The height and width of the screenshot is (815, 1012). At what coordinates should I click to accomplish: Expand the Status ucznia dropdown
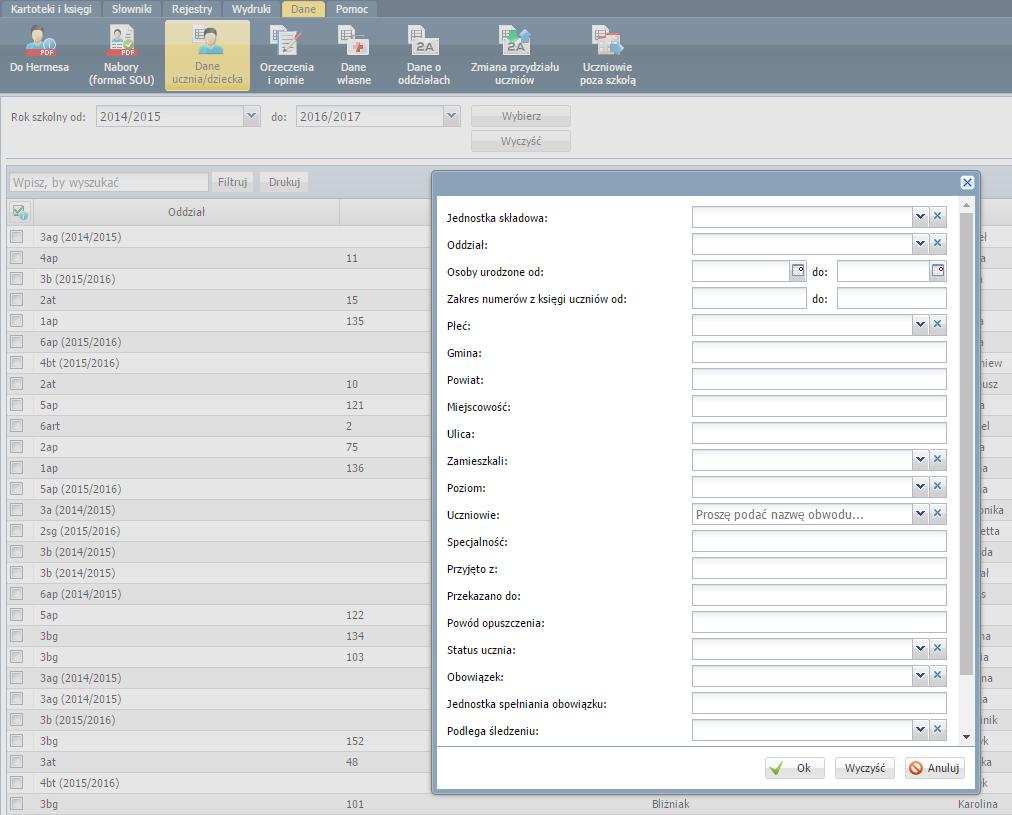coord(920,649)
